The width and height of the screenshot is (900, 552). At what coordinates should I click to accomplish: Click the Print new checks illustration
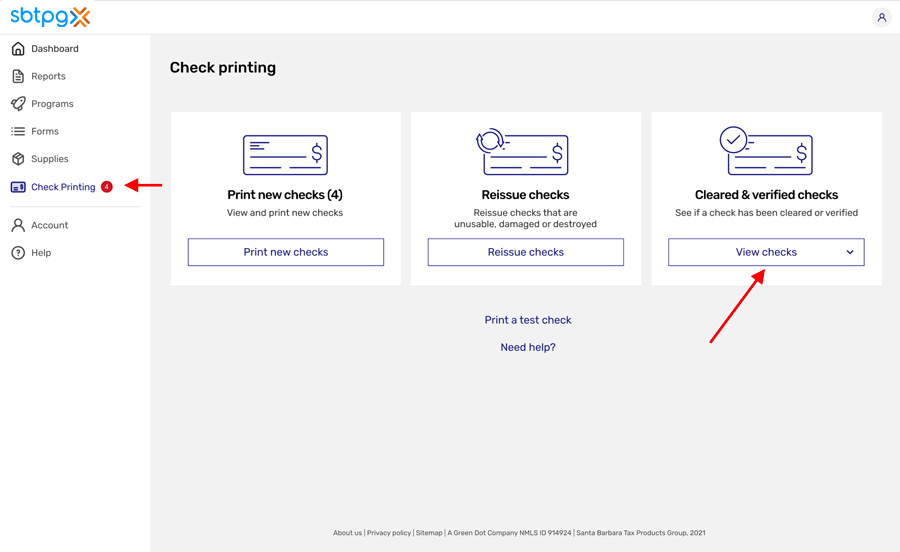click(x=285, y=155)
